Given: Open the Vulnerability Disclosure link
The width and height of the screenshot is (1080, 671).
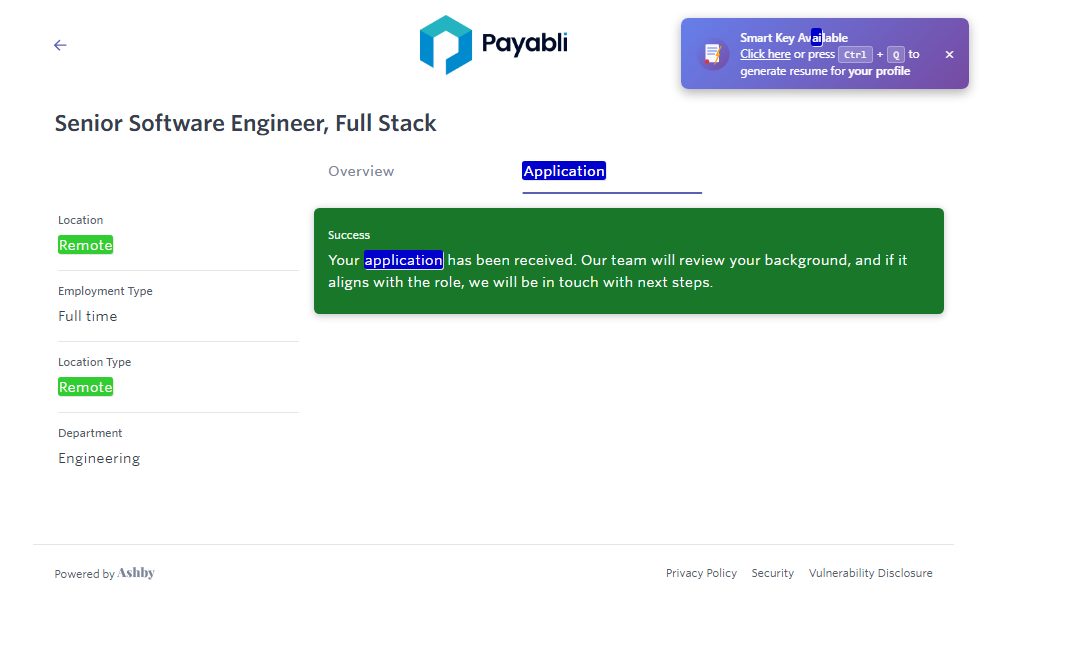Looking at the screenshot, I should tap(870, 573).
